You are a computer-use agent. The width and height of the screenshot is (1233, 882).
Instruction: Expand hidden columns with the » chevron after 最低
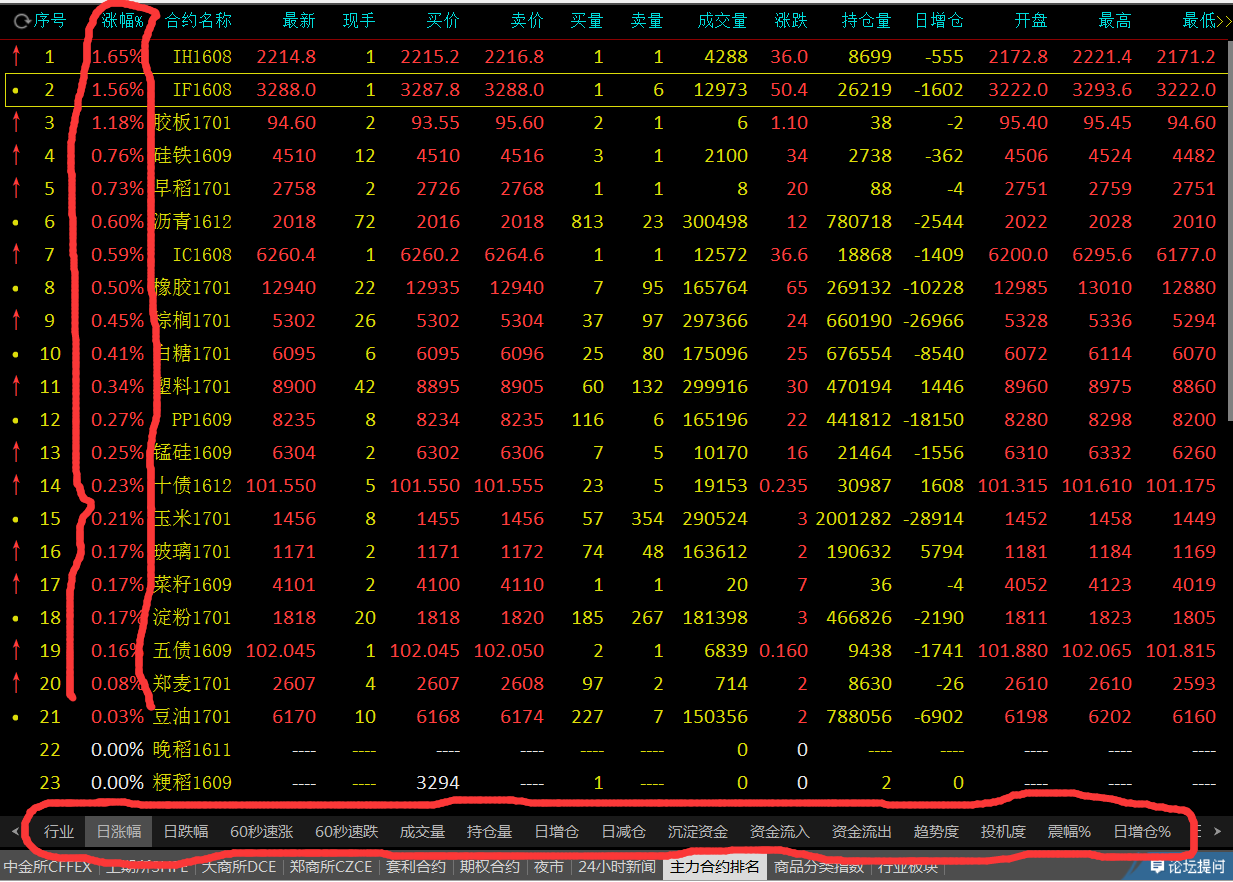1224,20
